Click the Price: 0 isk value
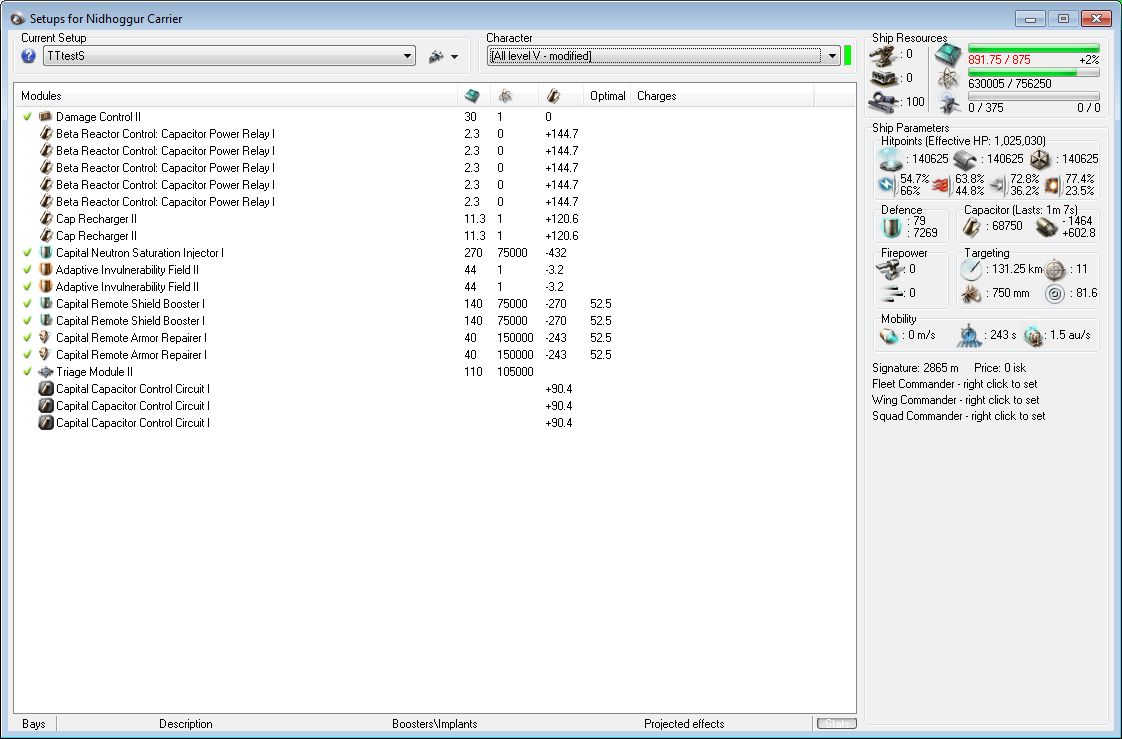 point(1000,368)
